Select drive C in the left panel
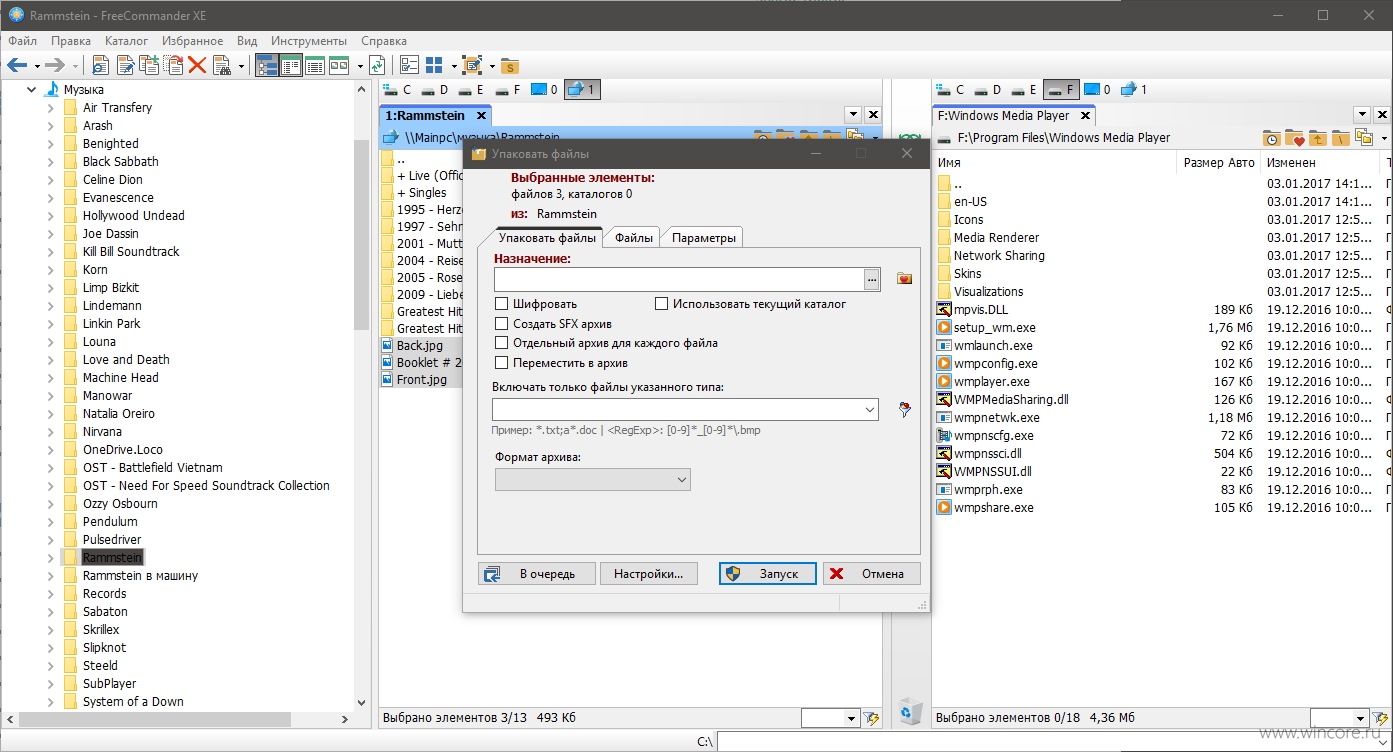The image size is (1393, 752). pyautogui.click(x=397, y=90)
